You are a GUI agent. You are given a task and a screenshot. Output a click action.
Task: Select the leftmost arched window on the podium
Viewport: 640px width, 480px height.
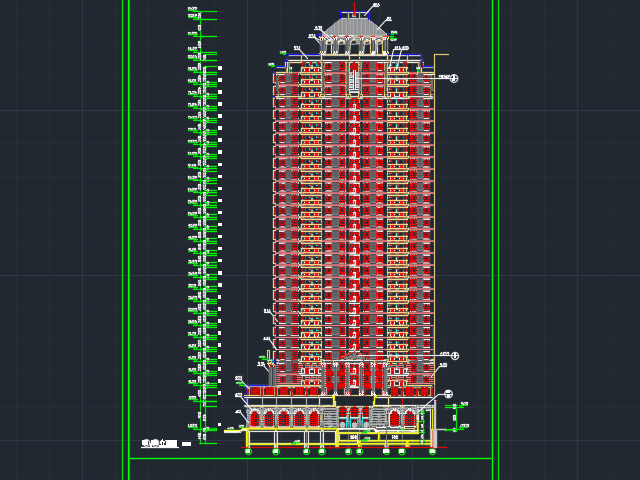coord(253,418)
